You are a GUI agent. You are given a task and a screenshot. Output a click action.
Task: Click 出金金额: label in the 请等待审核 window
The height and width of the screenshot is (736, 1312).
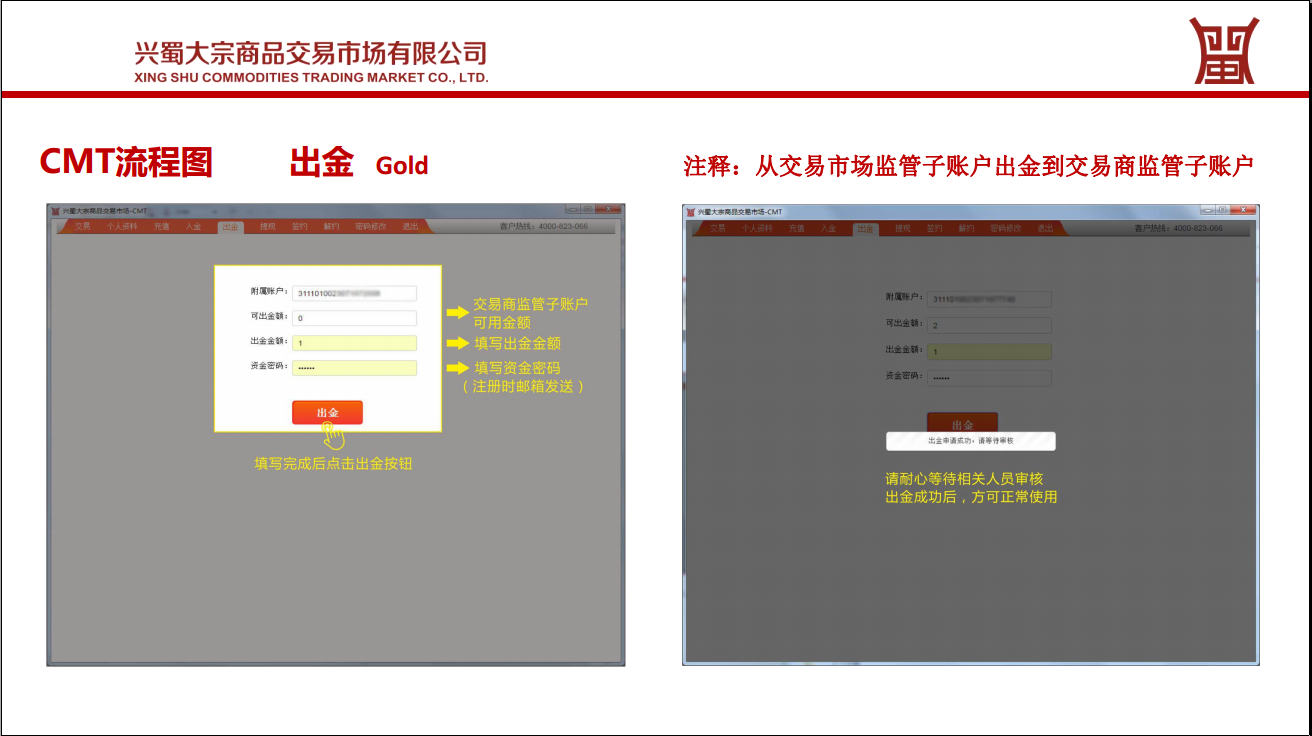[904, 351]
